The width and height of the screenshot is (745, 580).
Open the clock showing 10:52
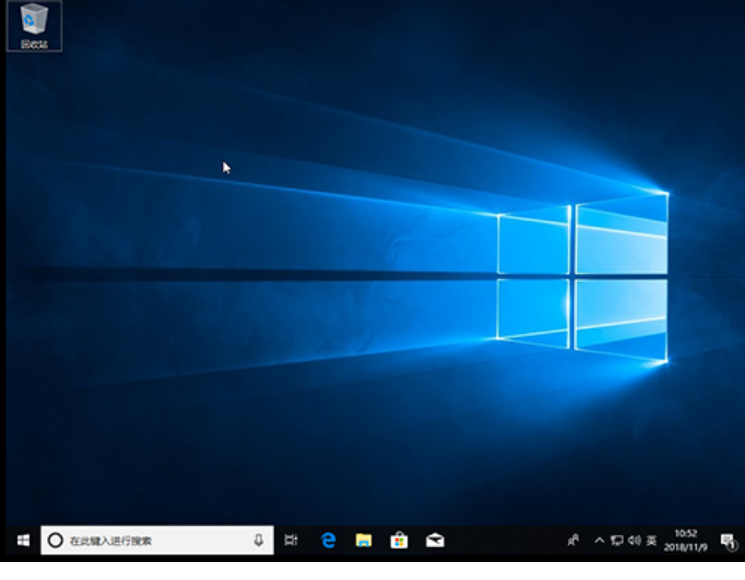coord(686,534)
